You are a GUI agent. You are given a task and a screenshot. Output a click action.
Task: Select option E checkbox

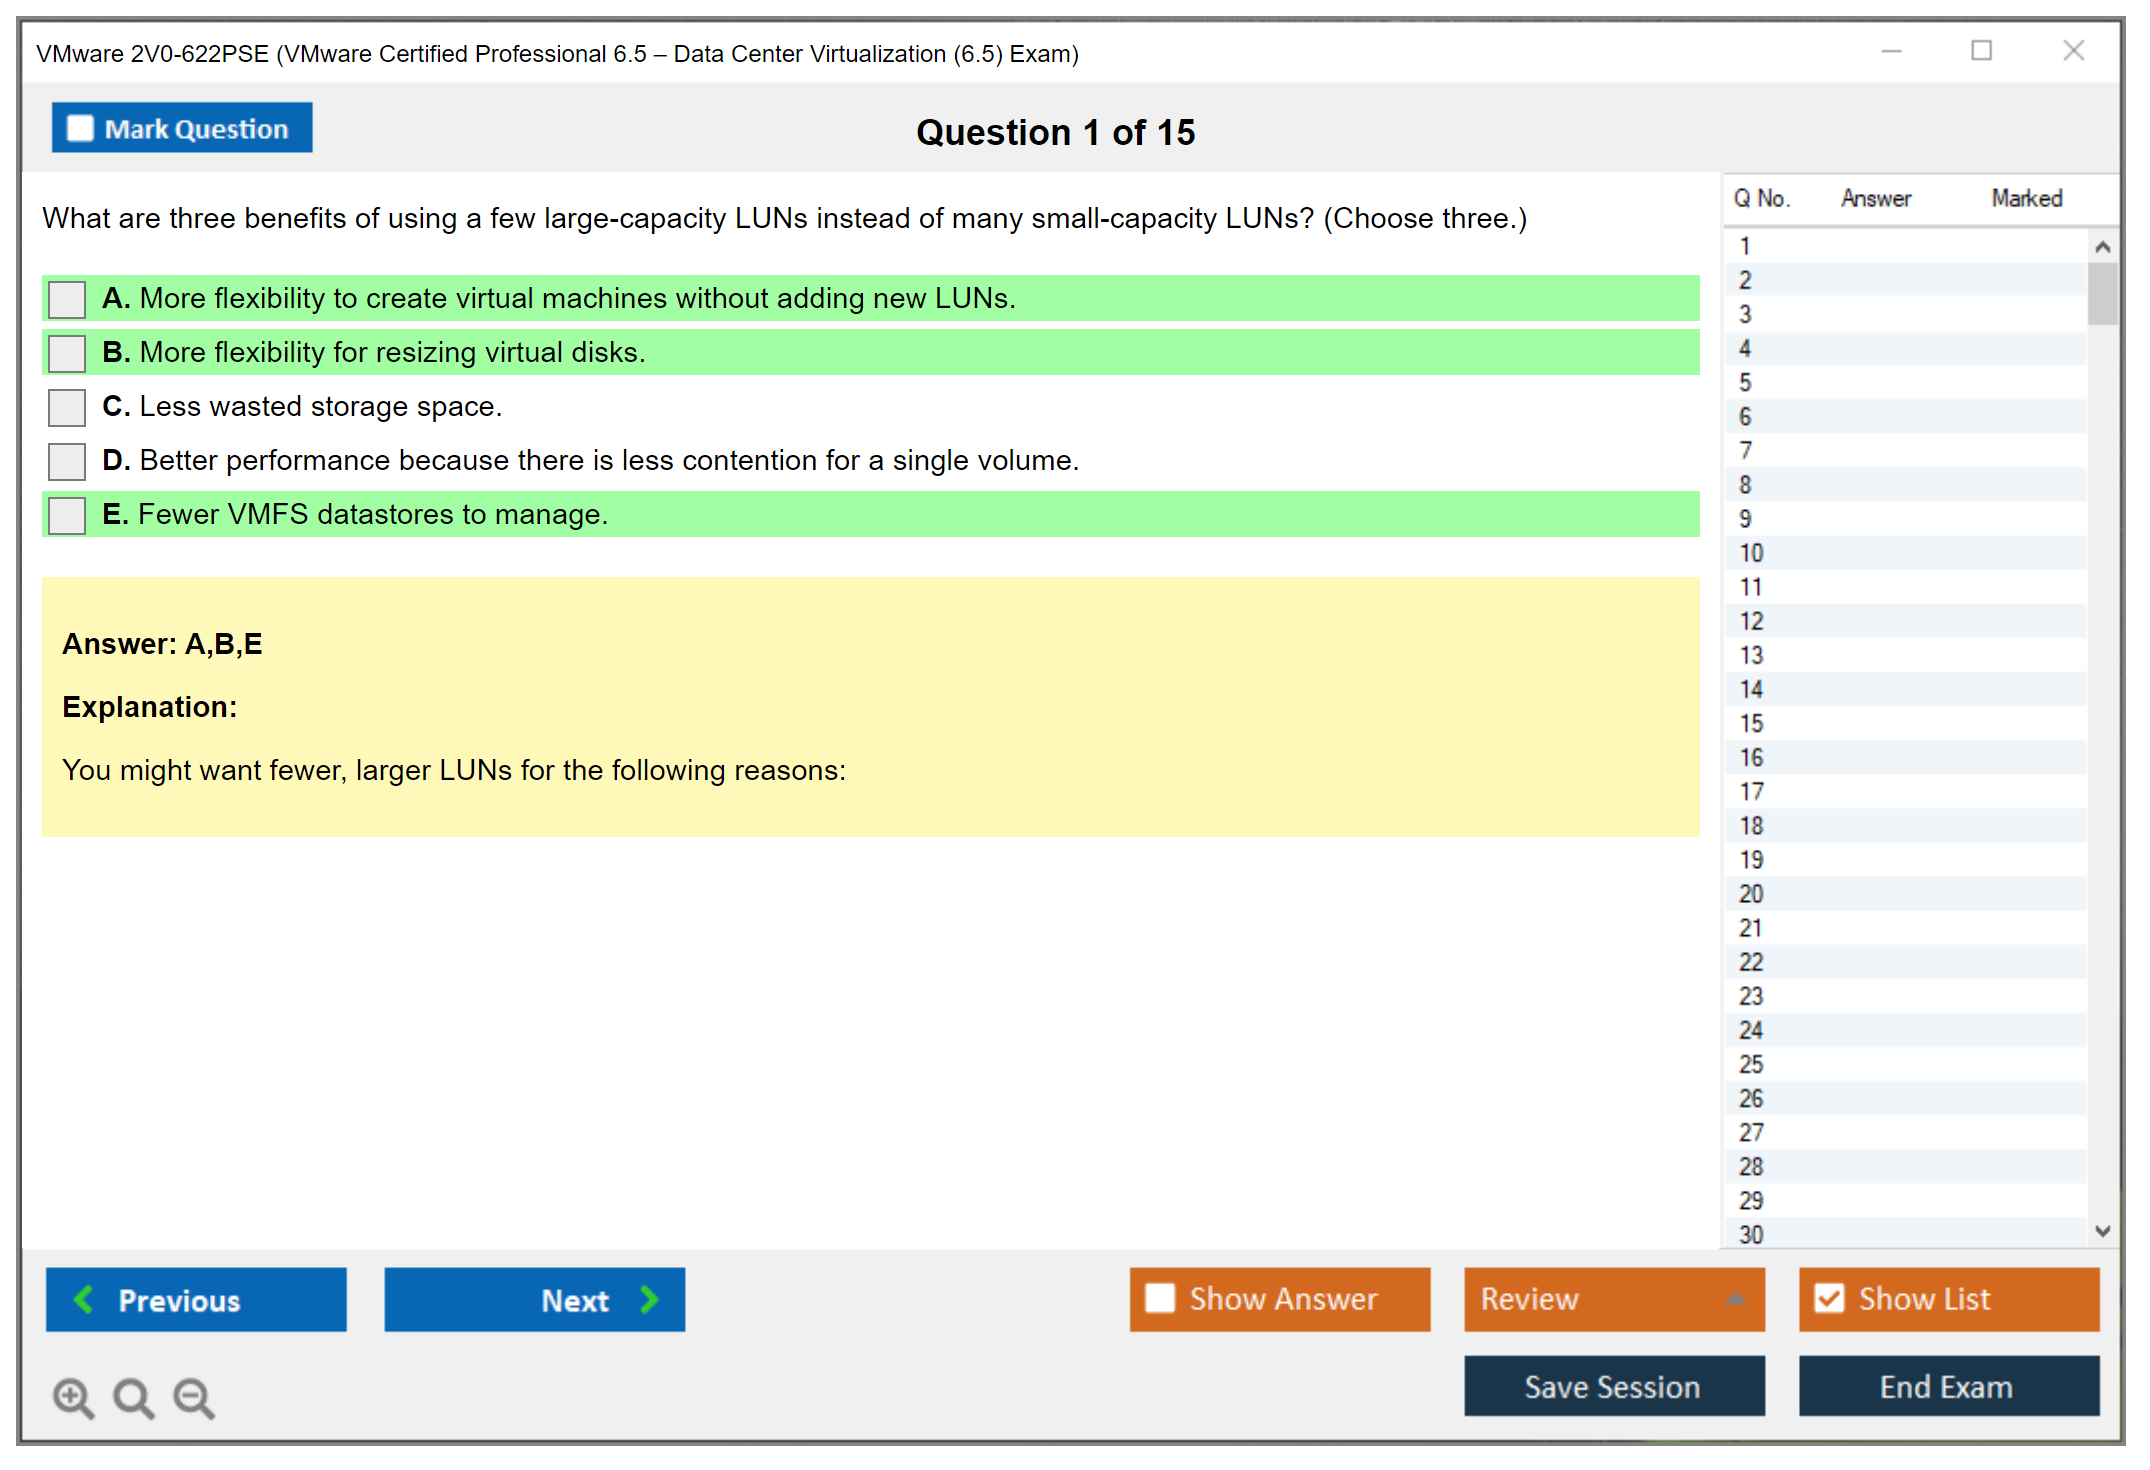(67, 515)
